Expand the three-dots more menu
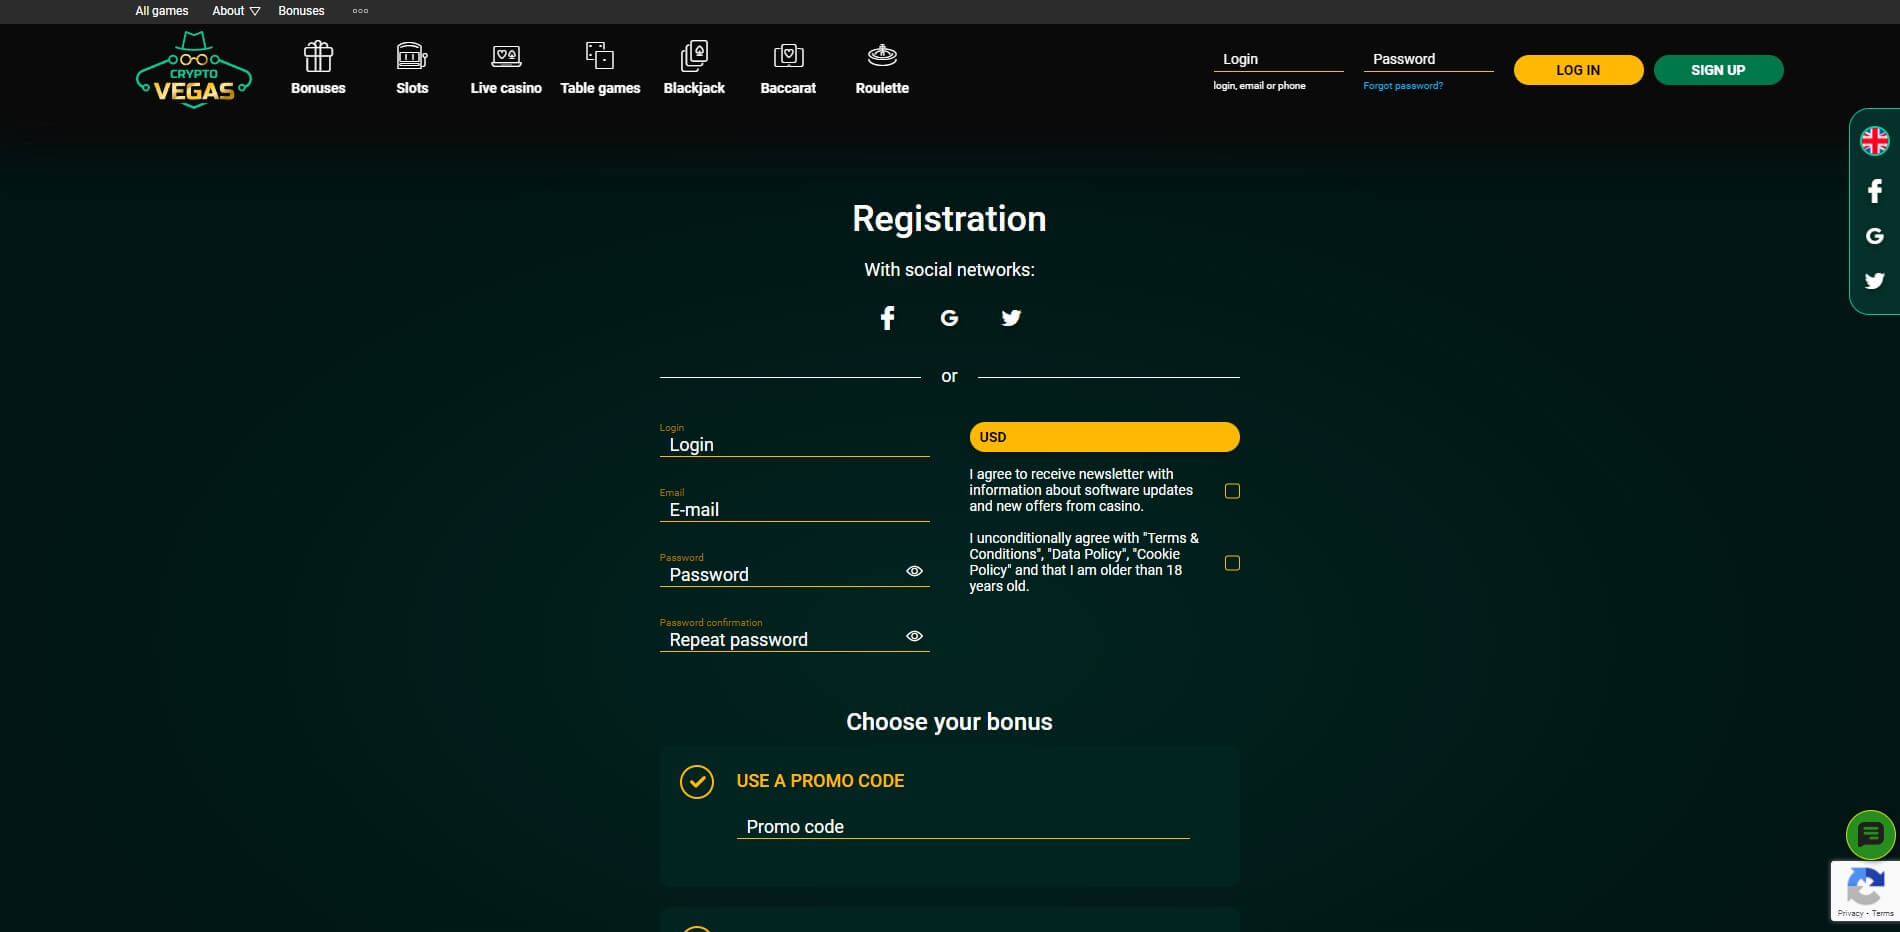 pos(361,11)
